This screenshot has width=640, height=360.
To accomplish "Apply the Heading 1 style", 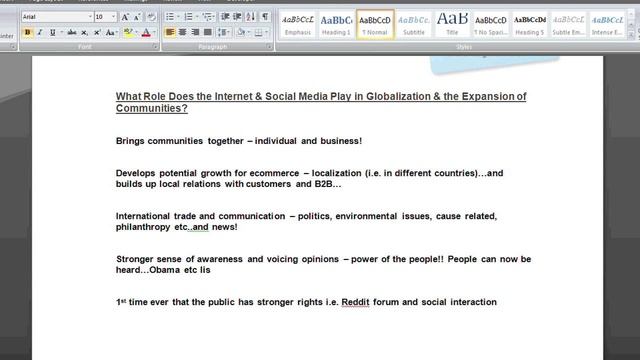I will (x=336, y=24).
